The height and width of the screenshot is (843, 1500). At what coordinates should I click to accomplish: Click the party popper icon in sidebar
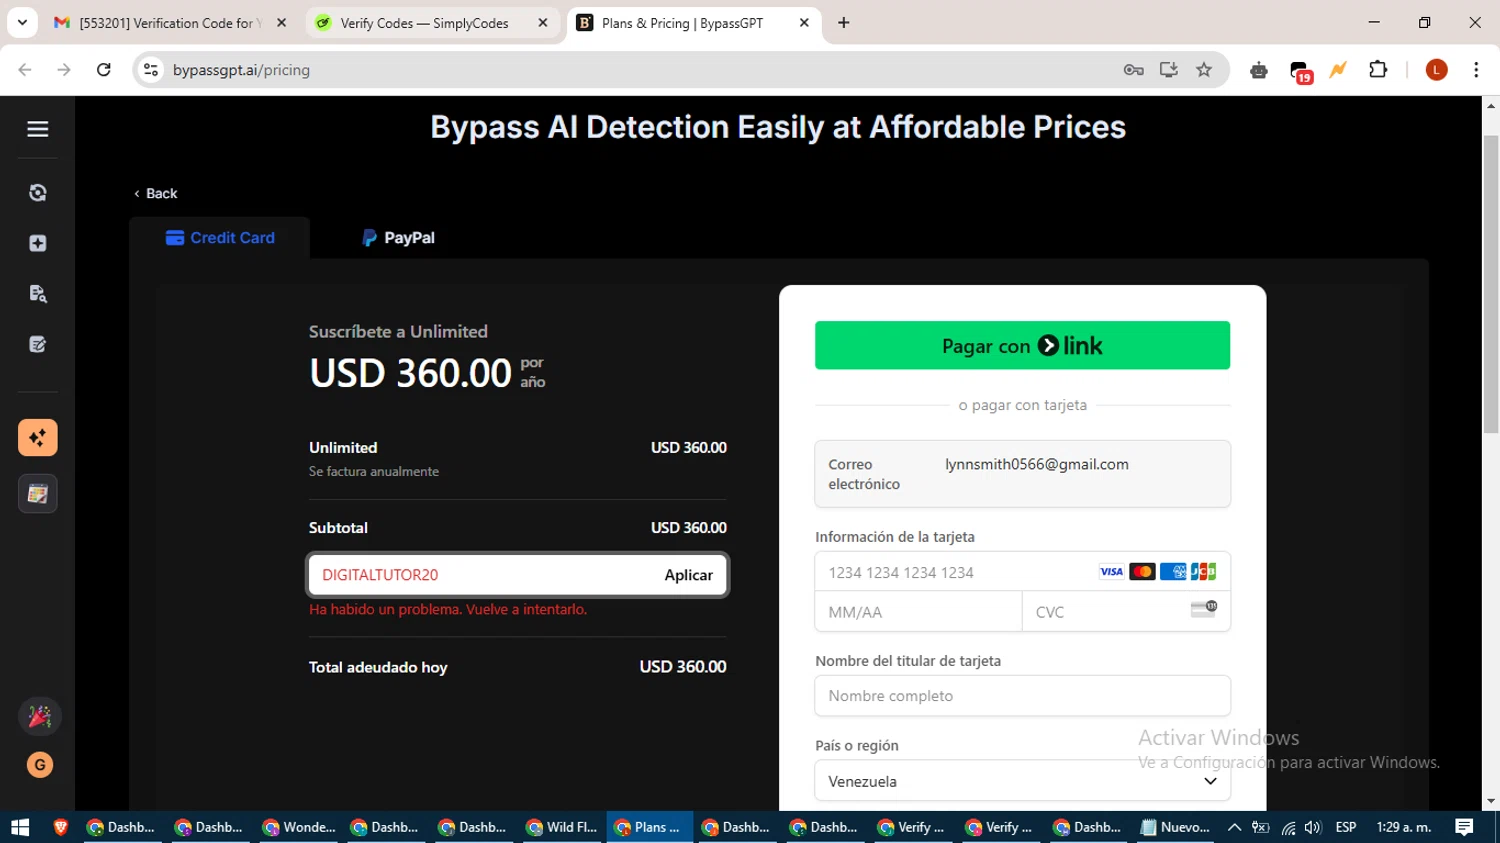coord(40,716)
